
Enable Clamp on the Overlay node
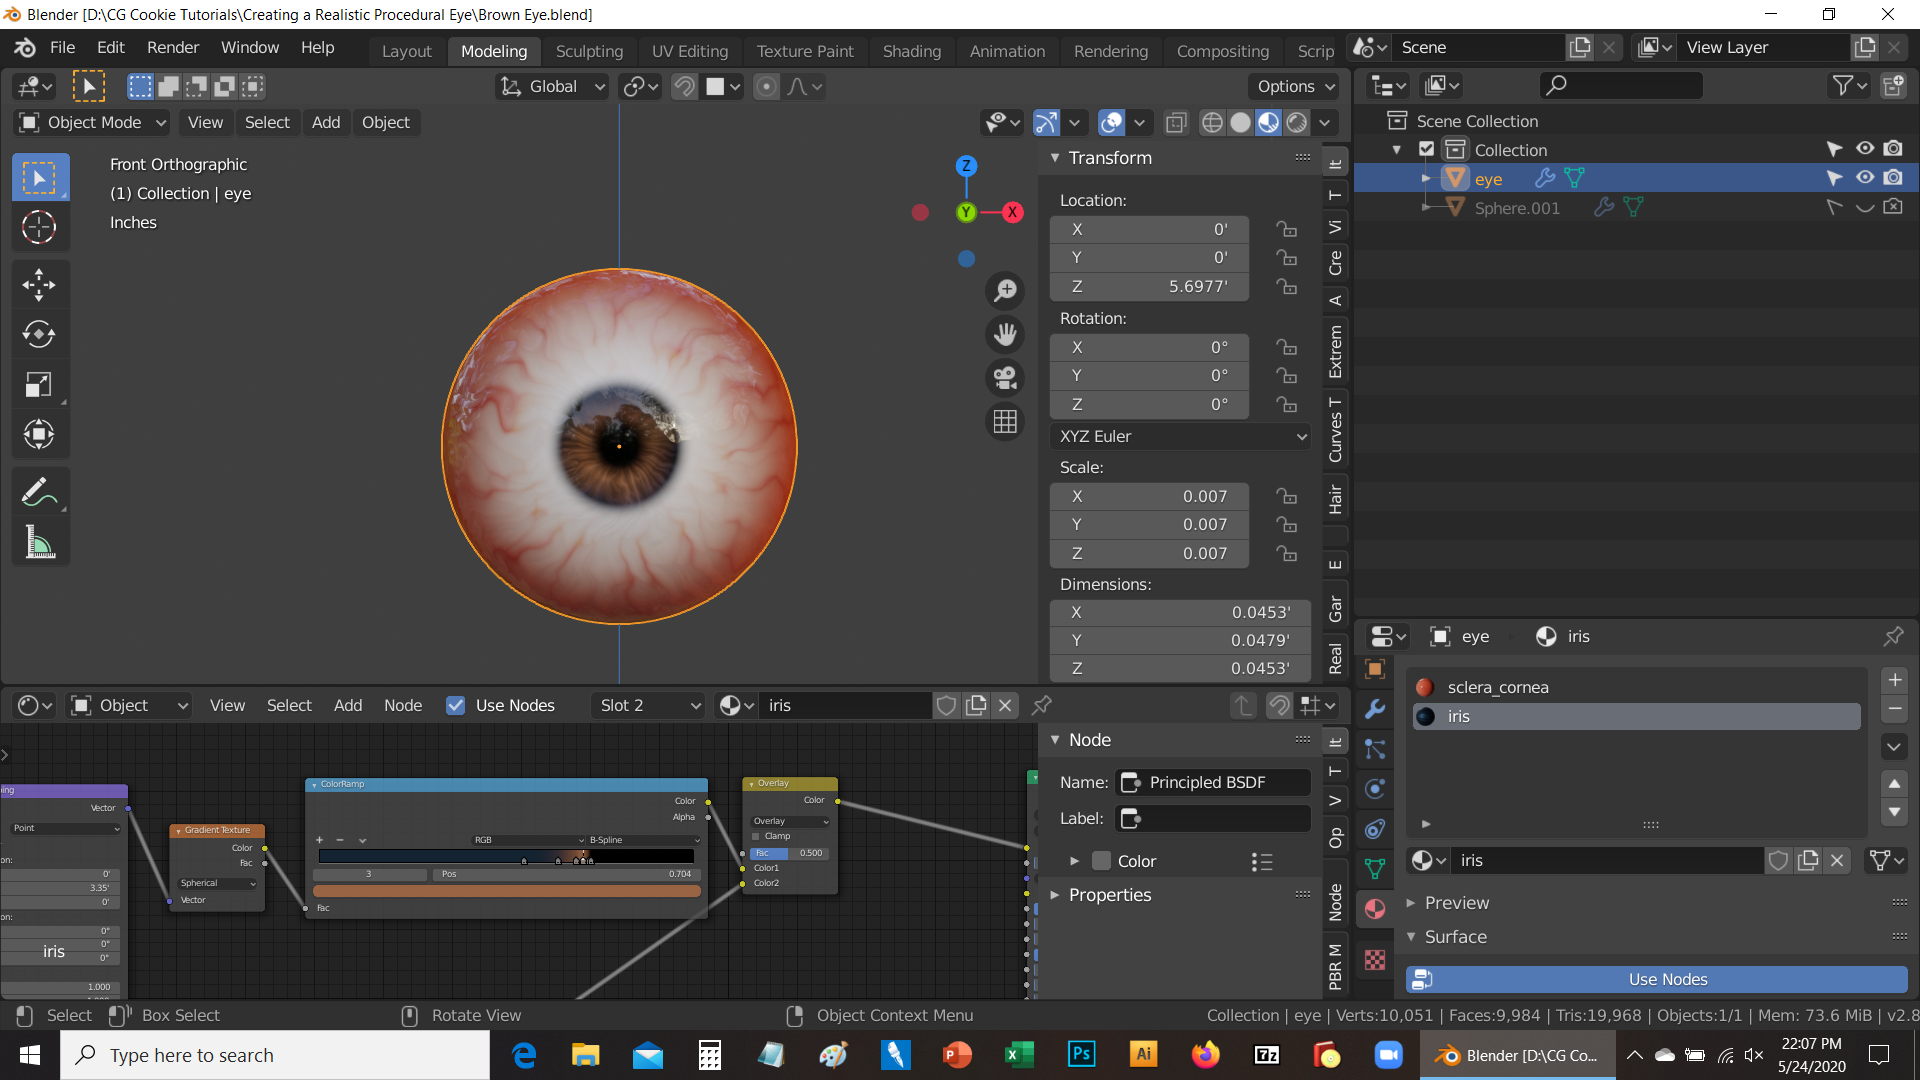tap(756, 836)
